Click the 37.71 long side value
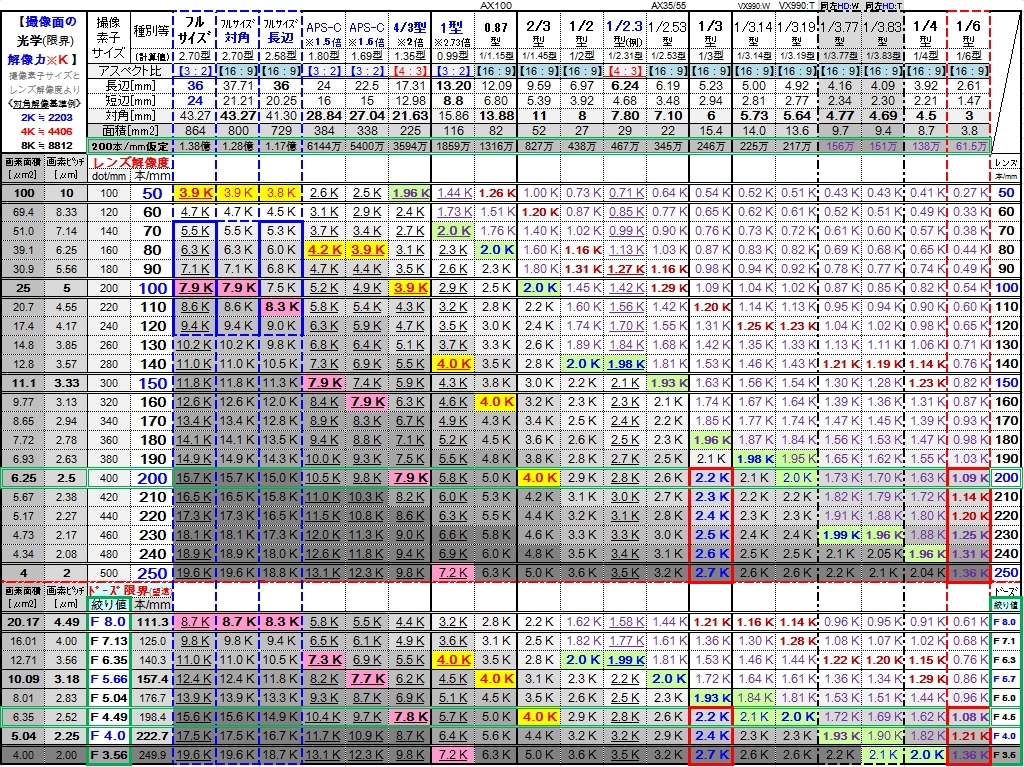Image resolution: width=1024 pixels, height=767 pixels. coord(238,86)
